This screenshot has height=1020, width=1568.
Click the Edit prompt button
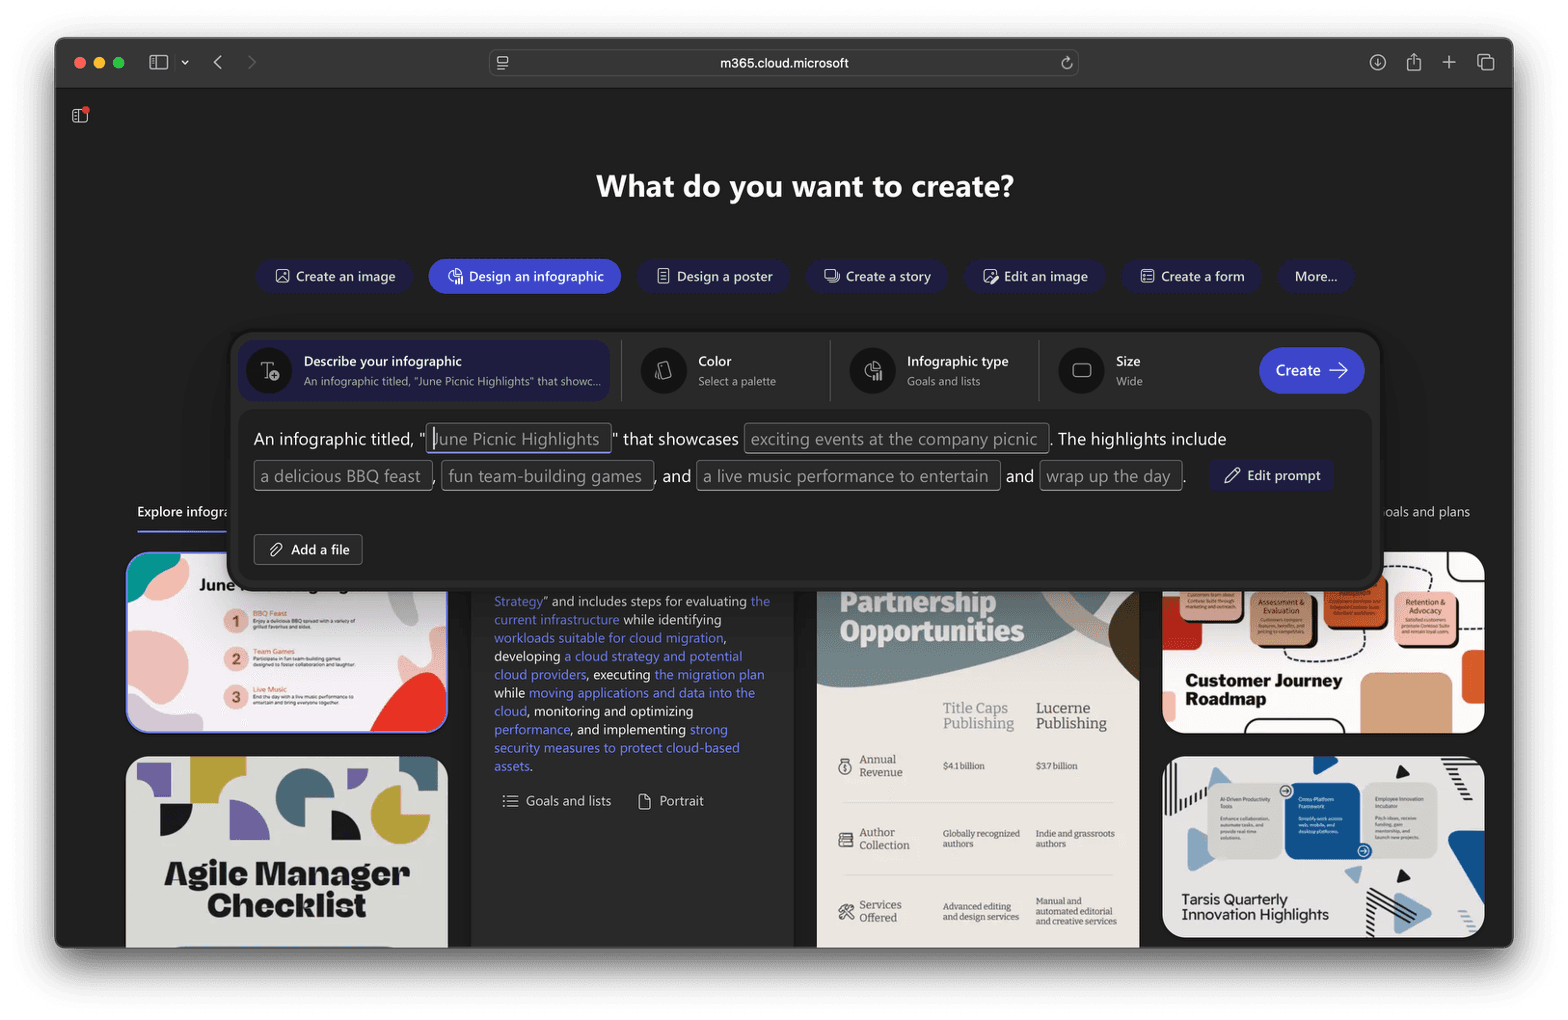tap(1272, 476)
